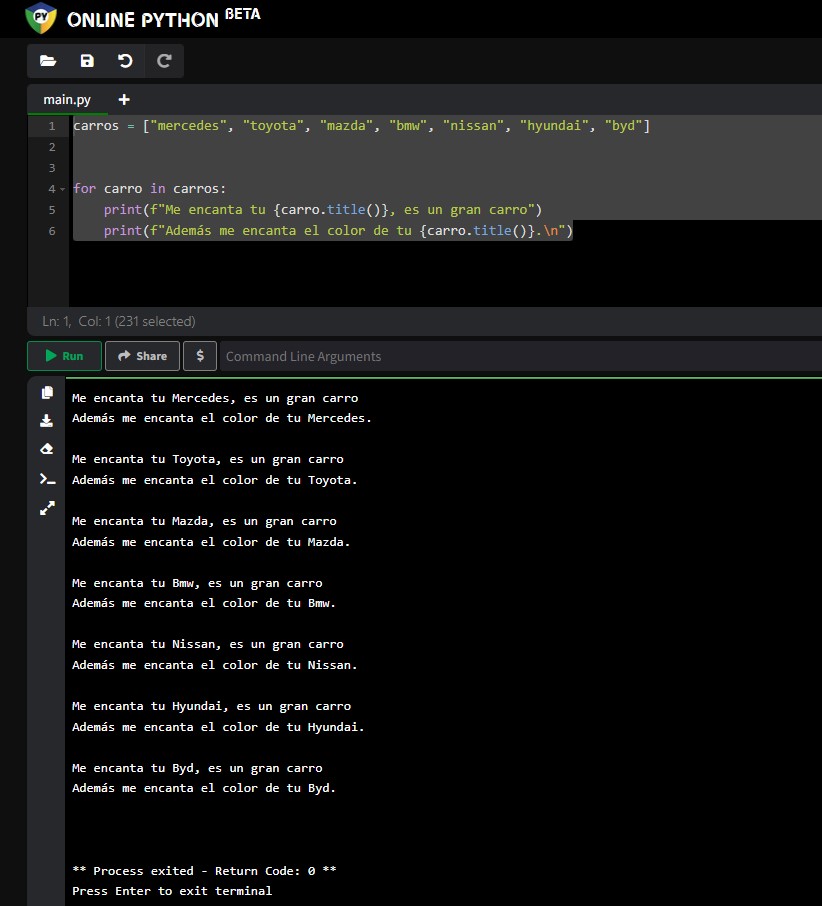Redo the last edit

[164, 61]
